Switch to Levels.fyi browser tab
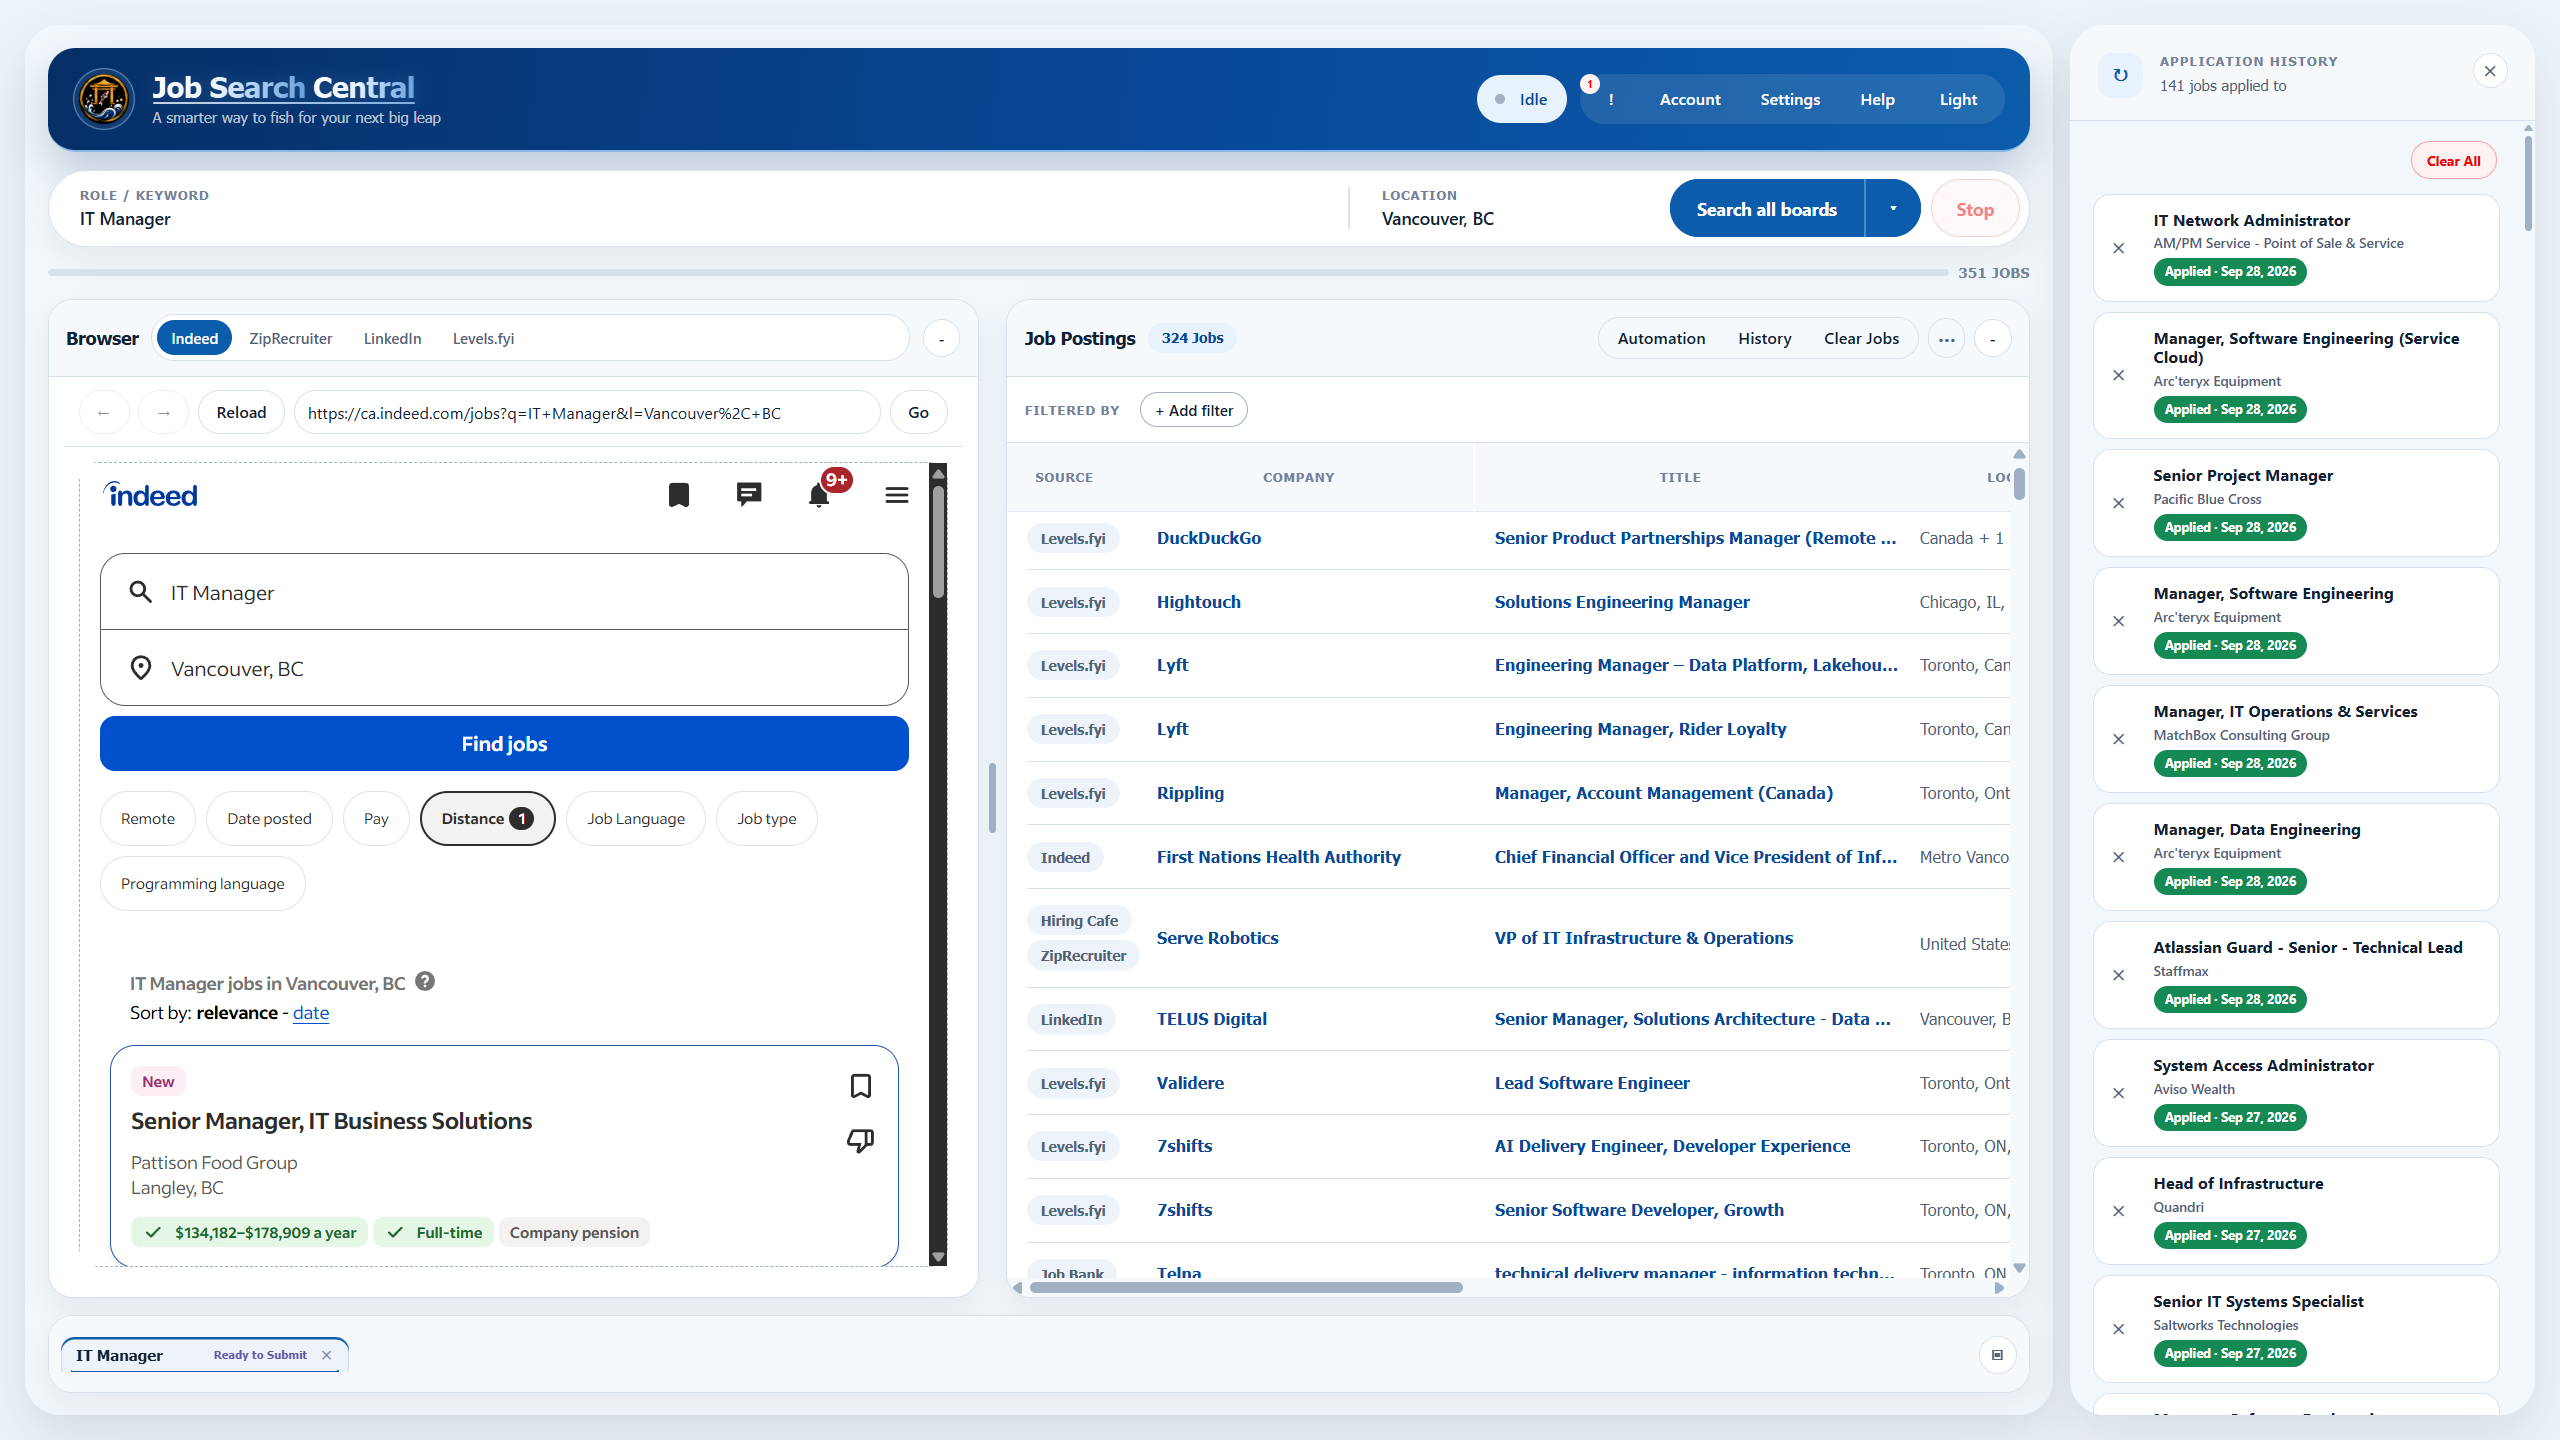 [483, 339]
